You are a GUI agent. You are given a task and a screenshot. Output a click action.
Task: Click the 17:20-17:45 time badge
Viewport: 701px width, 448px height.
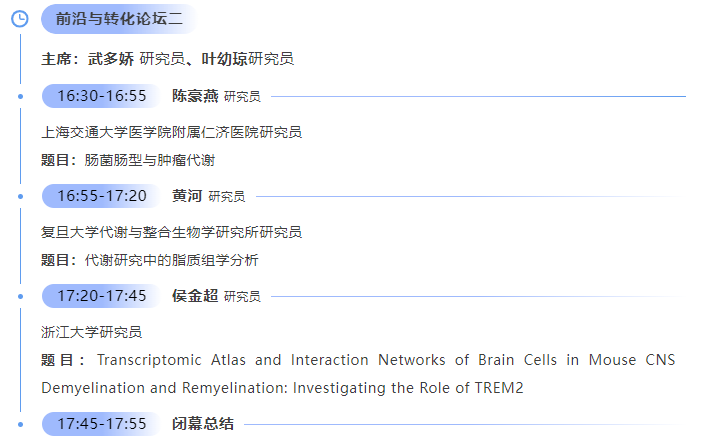click(102, 296)
